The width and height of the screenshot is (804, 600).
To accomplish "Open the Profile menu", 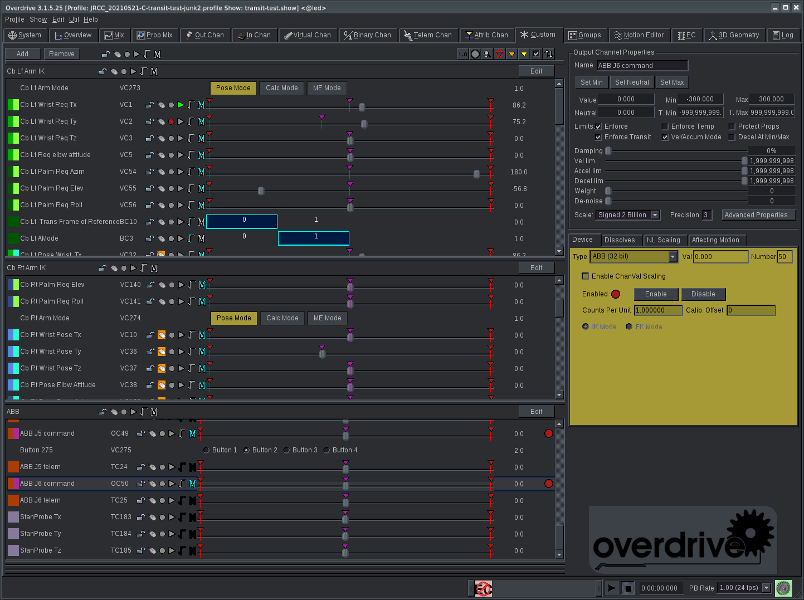I will click(x=14, y=19).
